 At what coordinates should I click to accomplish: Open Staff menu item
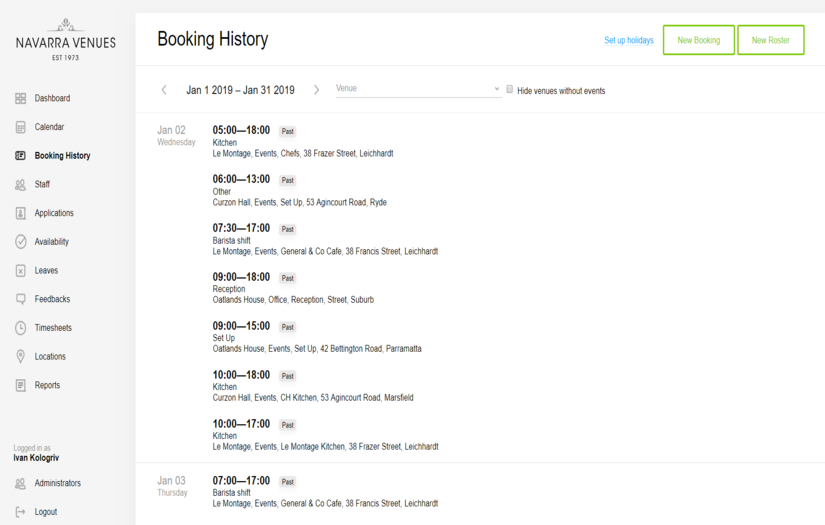point(42,185)
